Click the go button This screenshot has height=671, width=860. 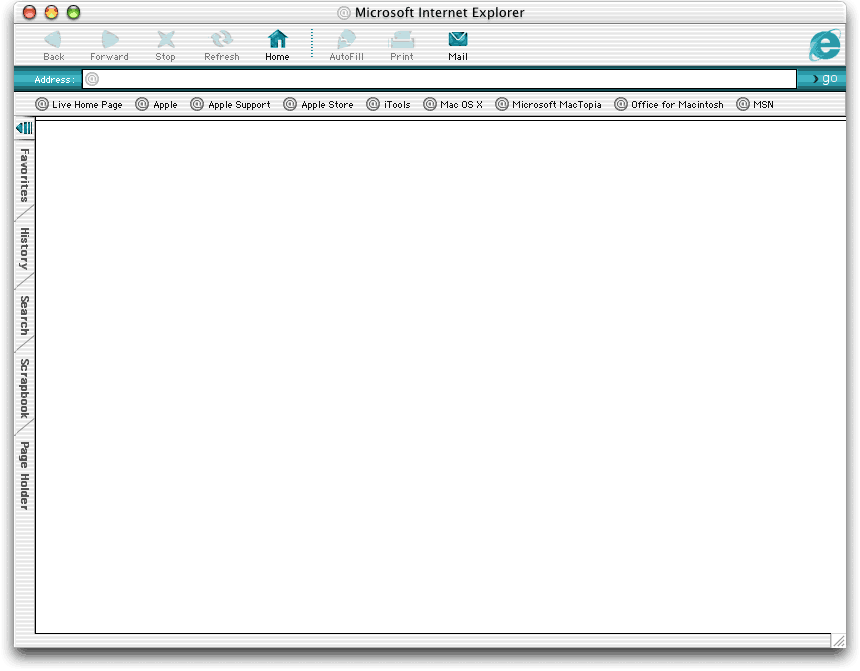coord(825,79)
